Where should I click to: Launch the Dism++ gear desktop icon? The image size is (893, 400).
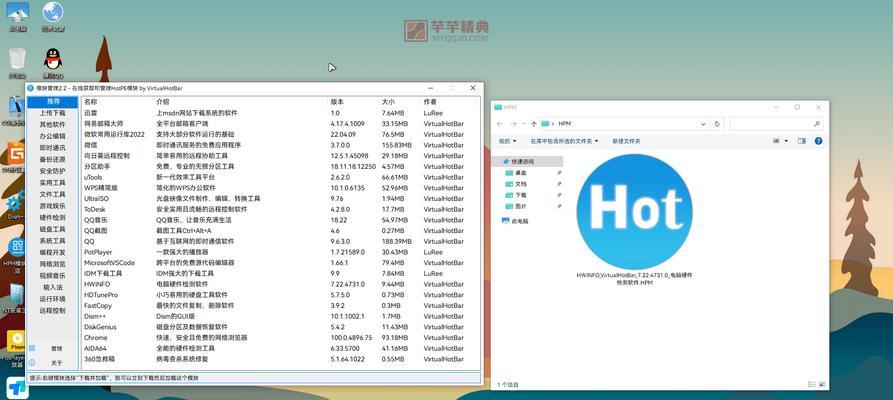click(15, 202)
